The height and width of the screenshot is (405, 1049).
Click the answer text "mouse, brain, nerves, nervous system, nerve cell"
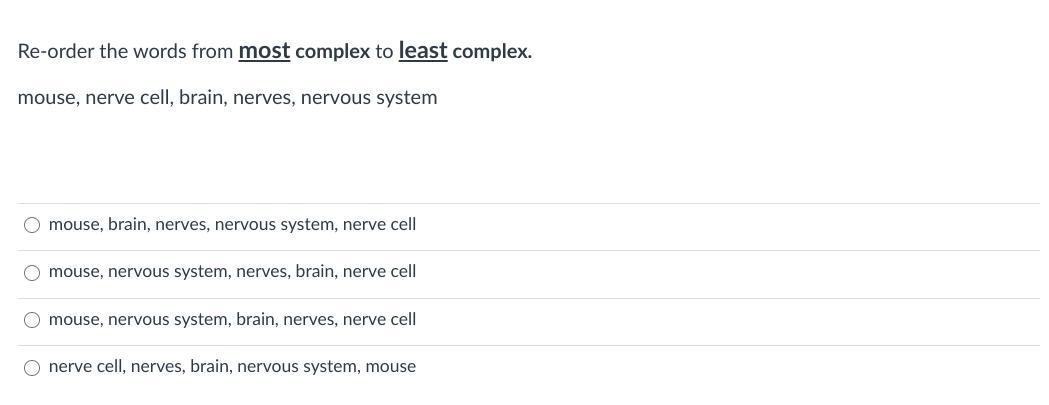coord(232,225)
